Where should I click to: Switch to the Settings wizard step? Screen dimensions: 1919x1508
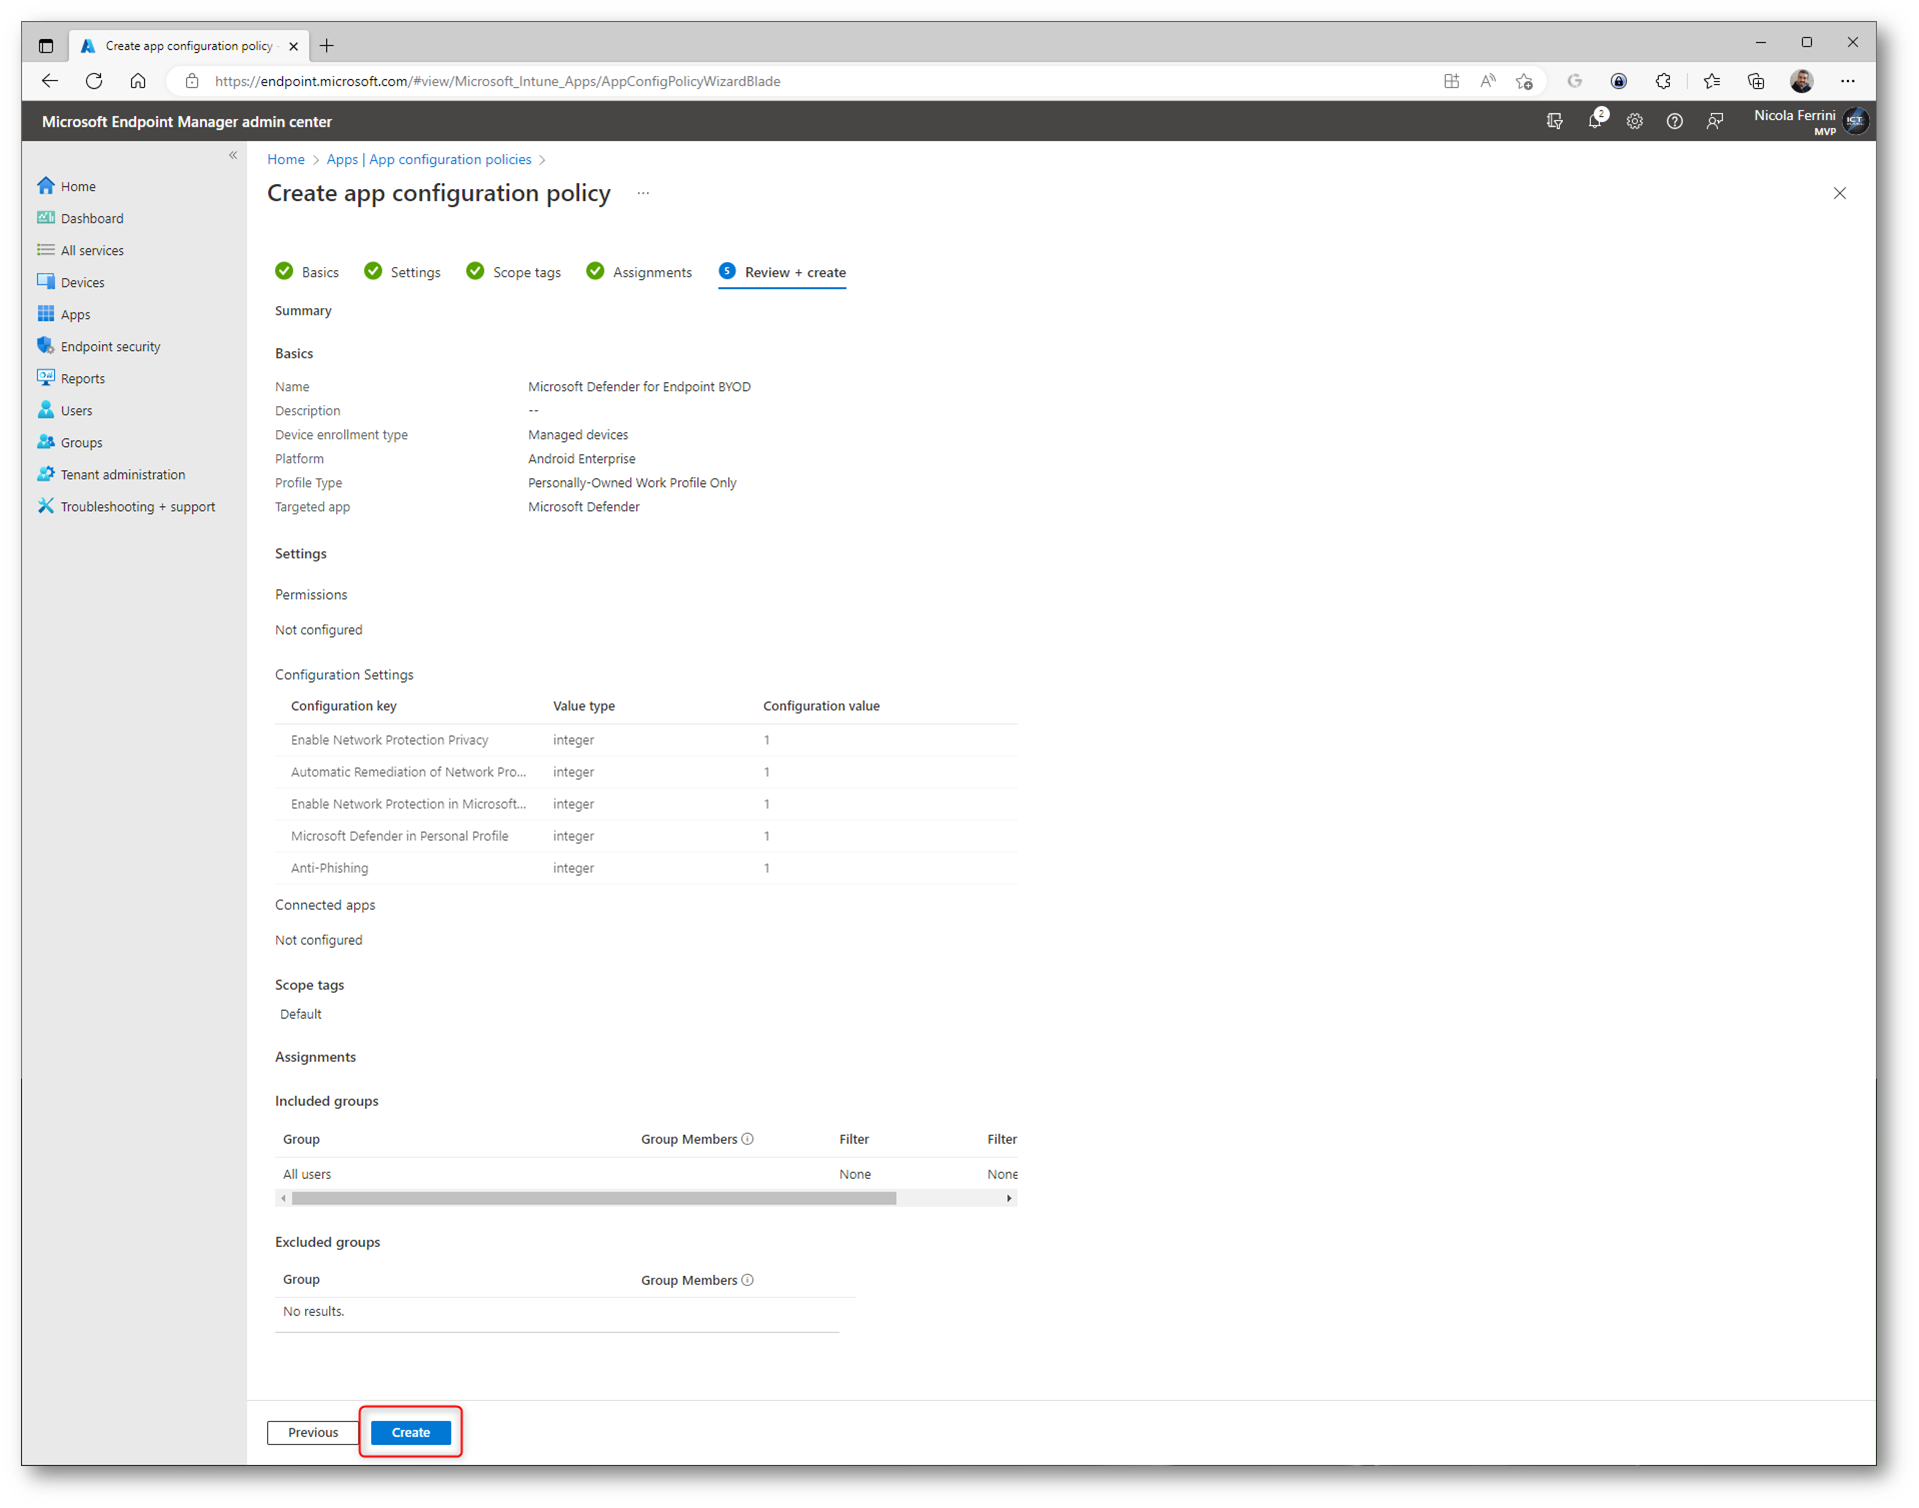pyautogui.click(x=403, y=272)
